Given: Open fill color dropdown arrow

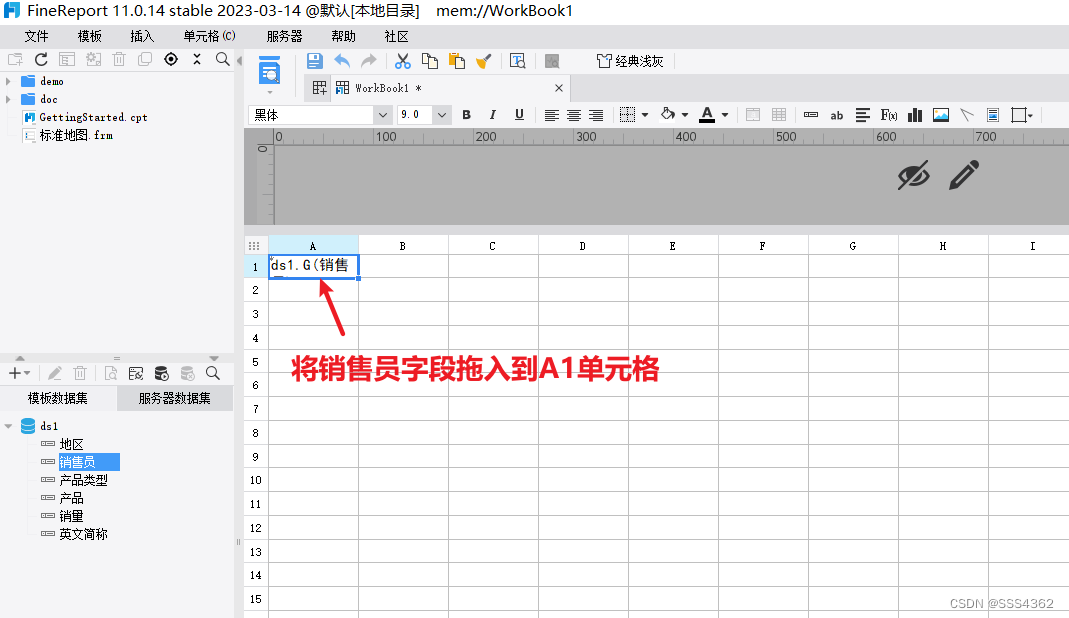Looking at the screenshot, I should click(x=684, y=115).
